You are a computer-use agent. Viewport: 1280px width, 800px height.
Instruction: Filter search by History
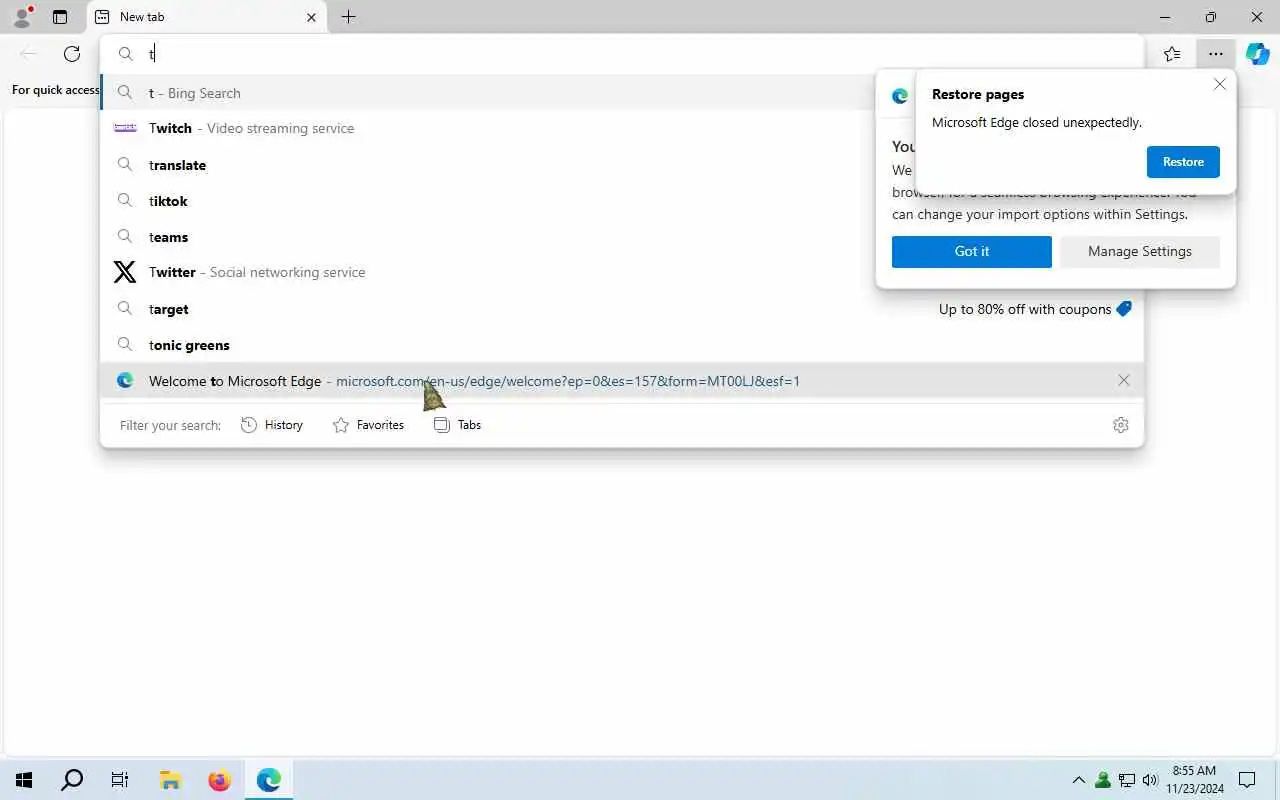pos(272,425)
